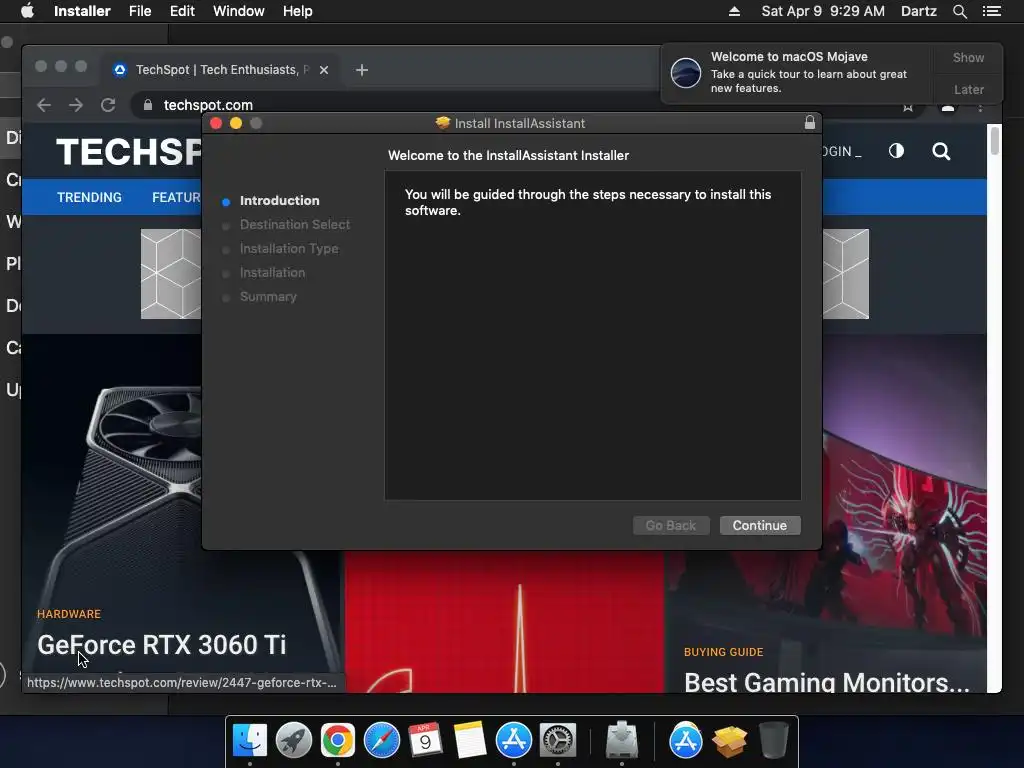Open App Store from the Dock
This screenshot has height=768, width=1024.
[x=514, y=741]
